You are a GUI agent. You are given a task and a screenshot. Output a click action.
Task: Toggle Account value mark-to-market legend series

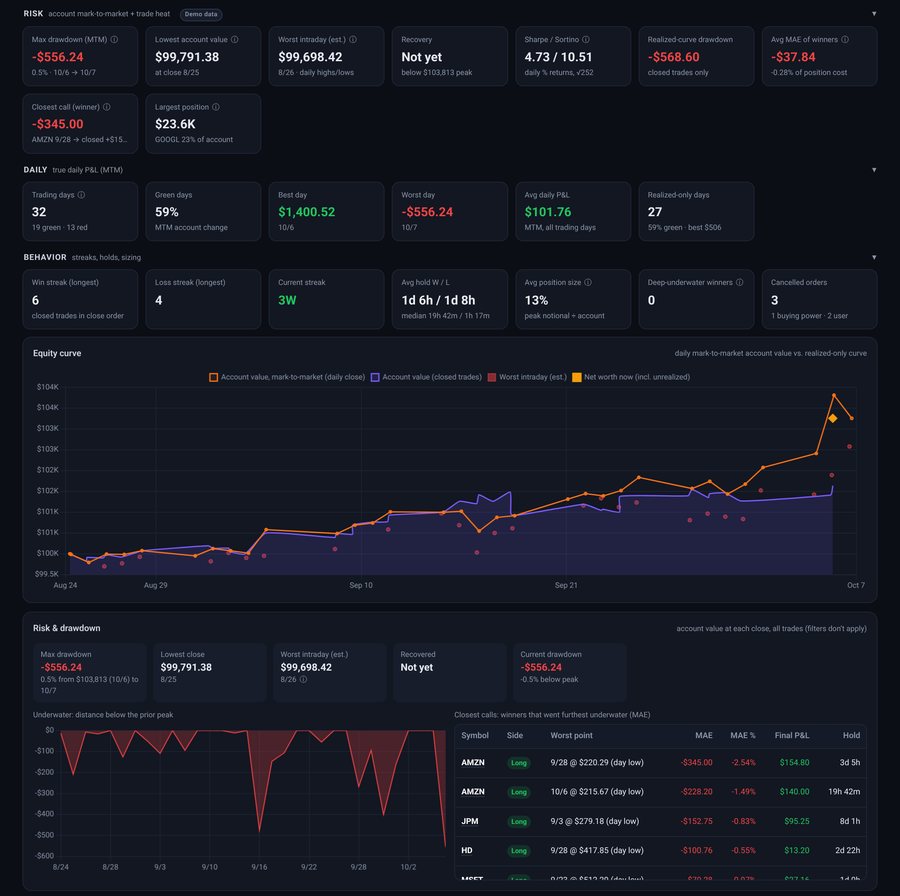(x=287, y=377)
